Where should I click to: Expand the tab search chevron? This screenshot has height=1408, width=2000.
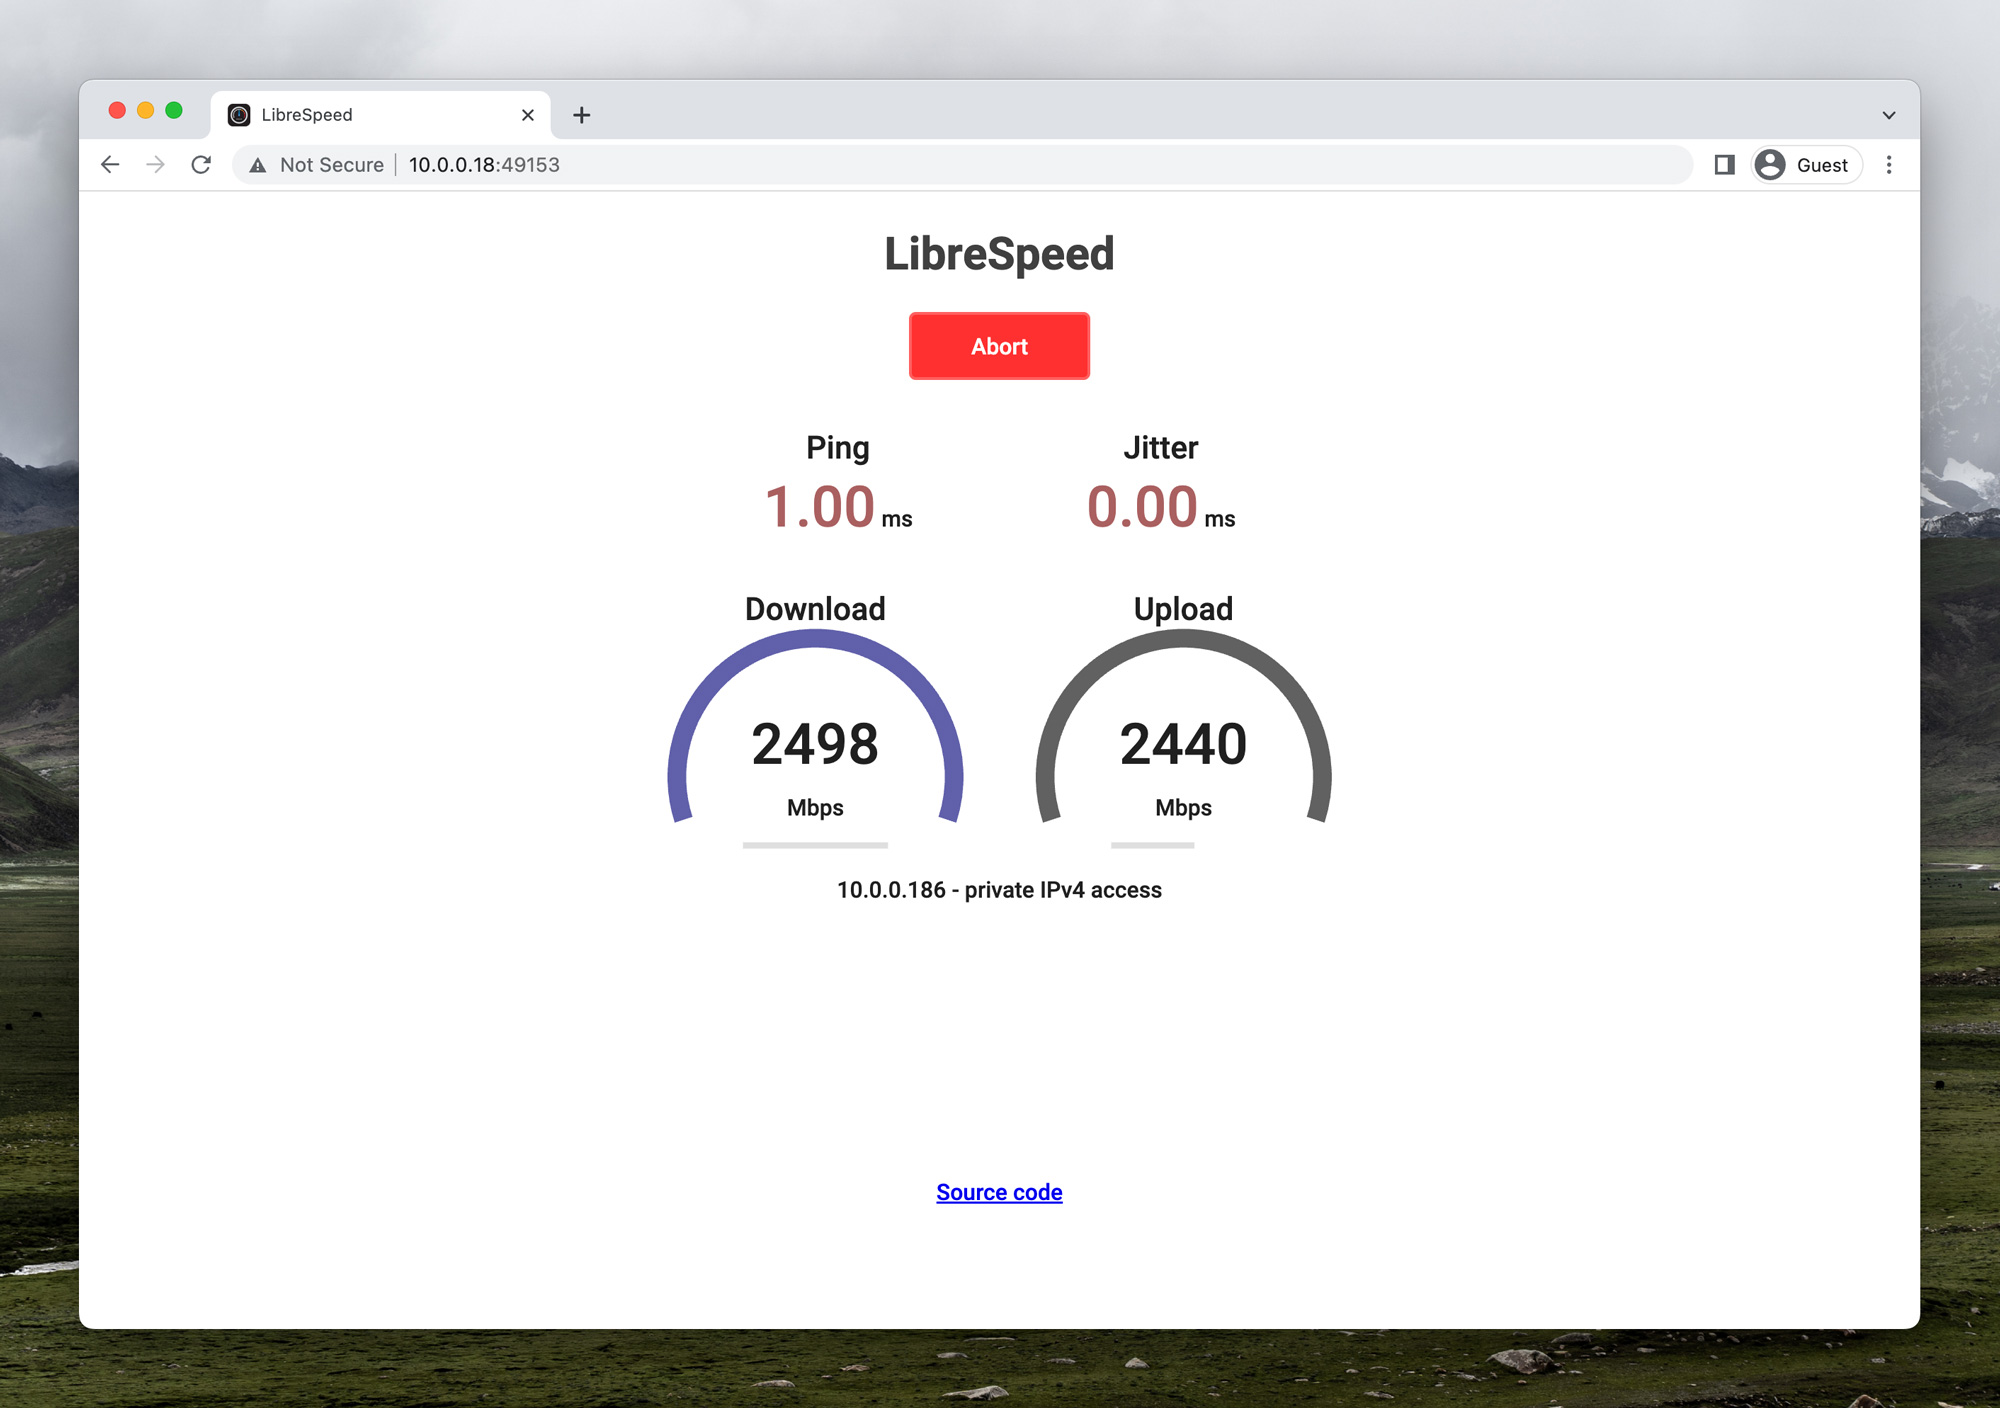click(x=1888, y=115)
